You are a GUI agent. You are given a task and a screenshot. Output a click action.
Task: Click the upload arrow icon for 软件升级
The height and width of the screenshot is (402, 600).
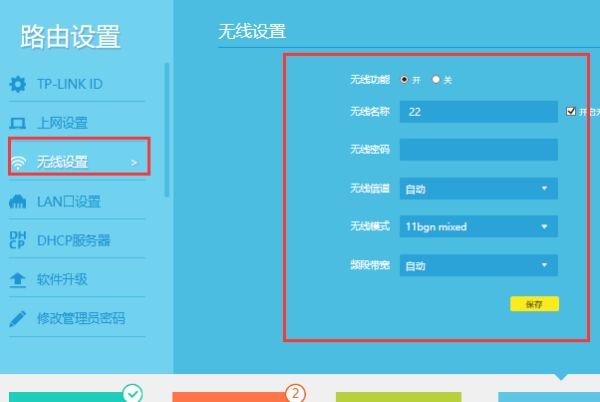pyautogui.click(x=18, y=280)
